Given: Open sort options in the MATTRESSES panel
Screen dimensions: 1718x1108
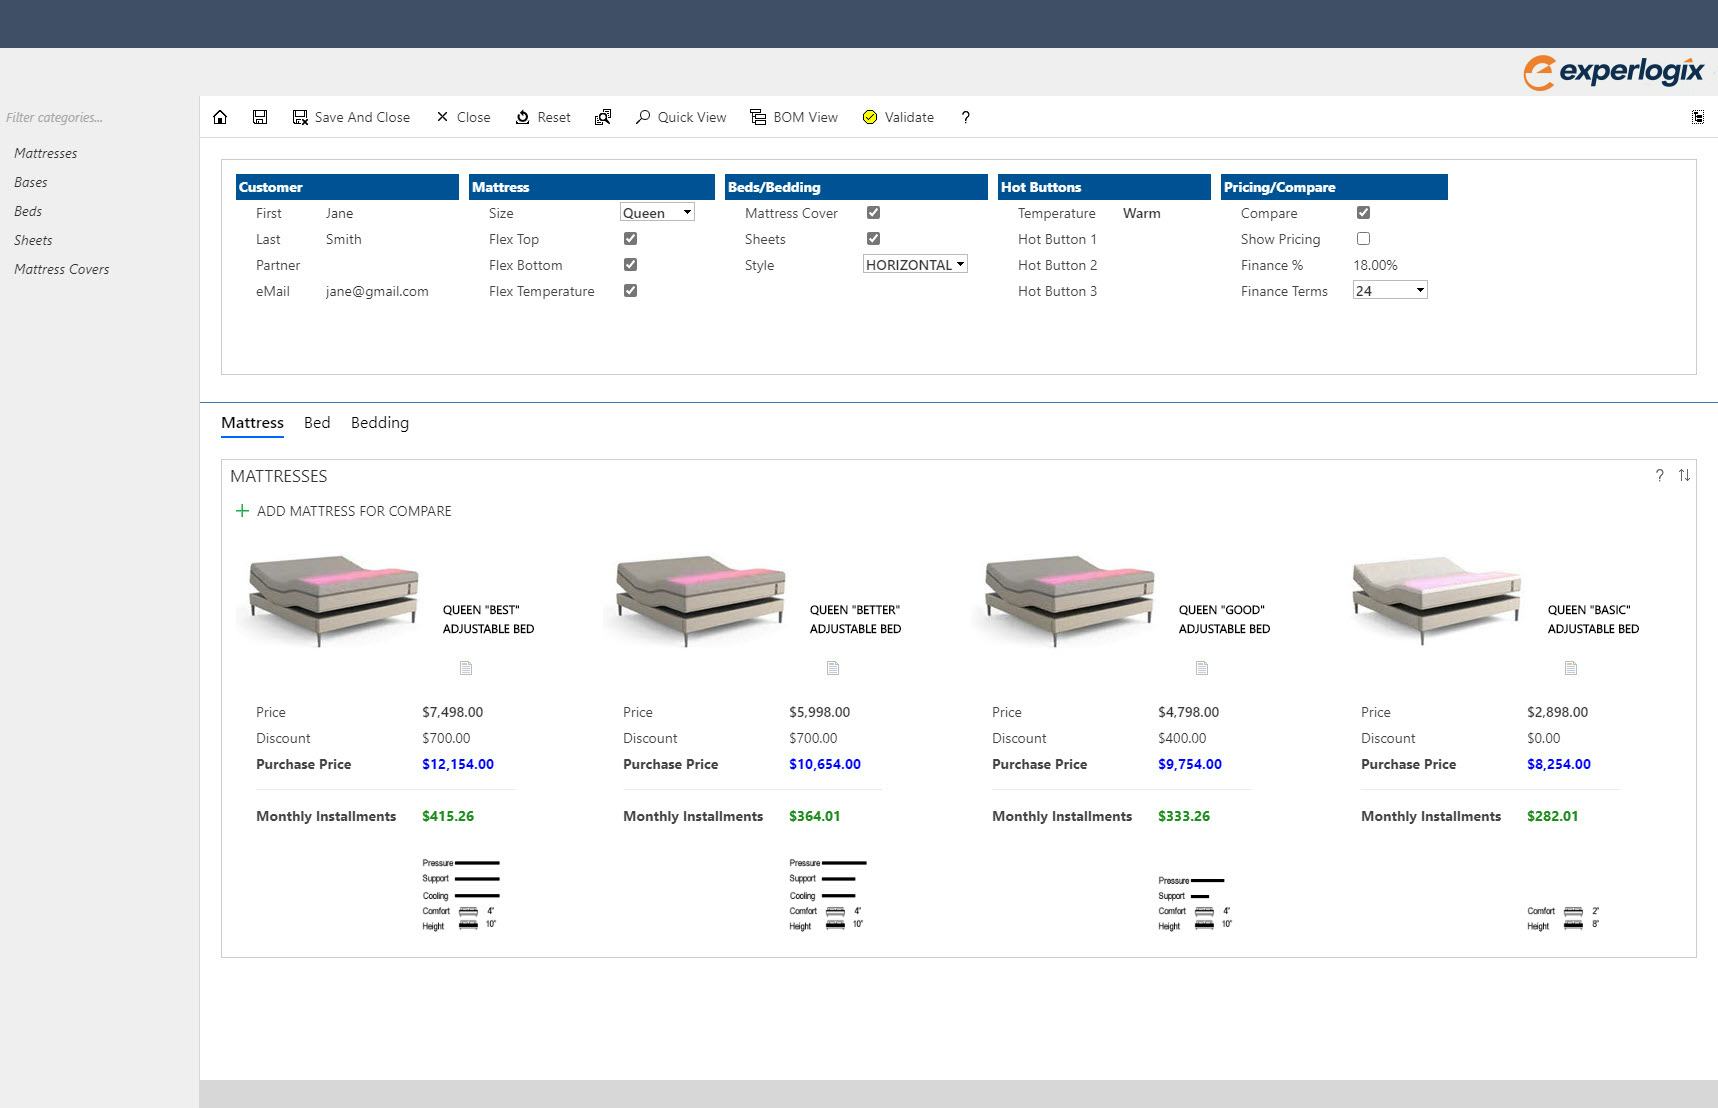Looking at the screenshot, I should (1684, 476).
